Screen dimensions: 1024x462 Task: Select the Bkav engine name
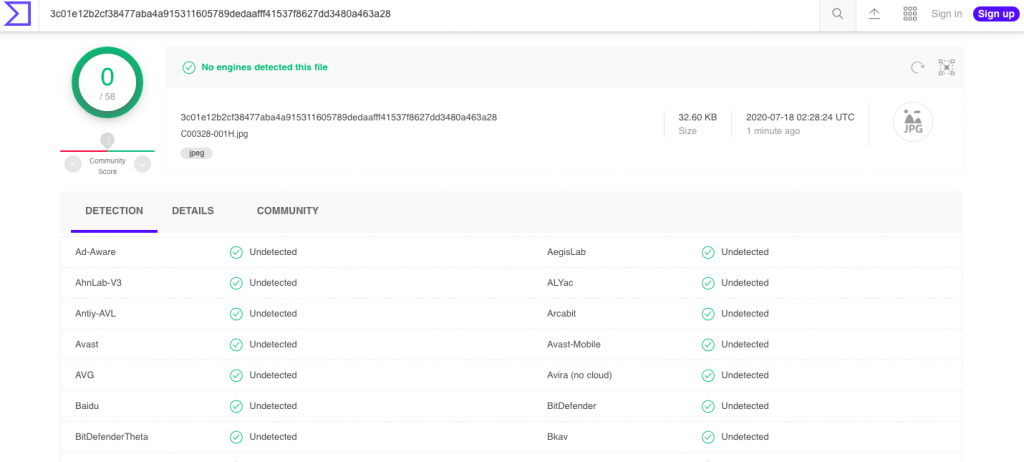pyautogui.click(x=557, y=437)
